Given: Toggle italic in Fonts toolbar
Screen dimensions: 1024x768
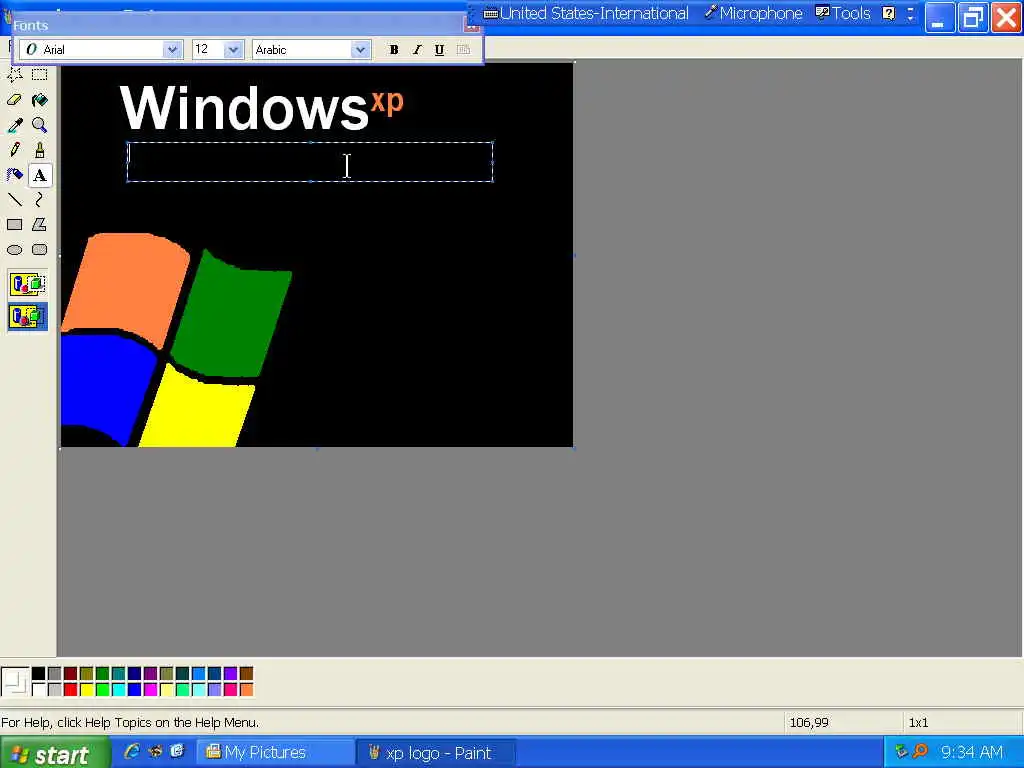Looking at the screenshot, I should 417,50.
